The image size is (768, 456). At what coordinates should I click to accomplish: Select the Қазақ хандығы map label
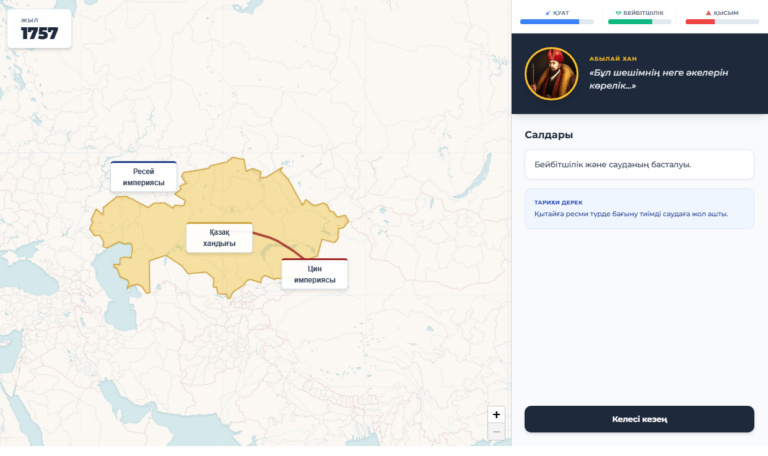pos(219,238)
